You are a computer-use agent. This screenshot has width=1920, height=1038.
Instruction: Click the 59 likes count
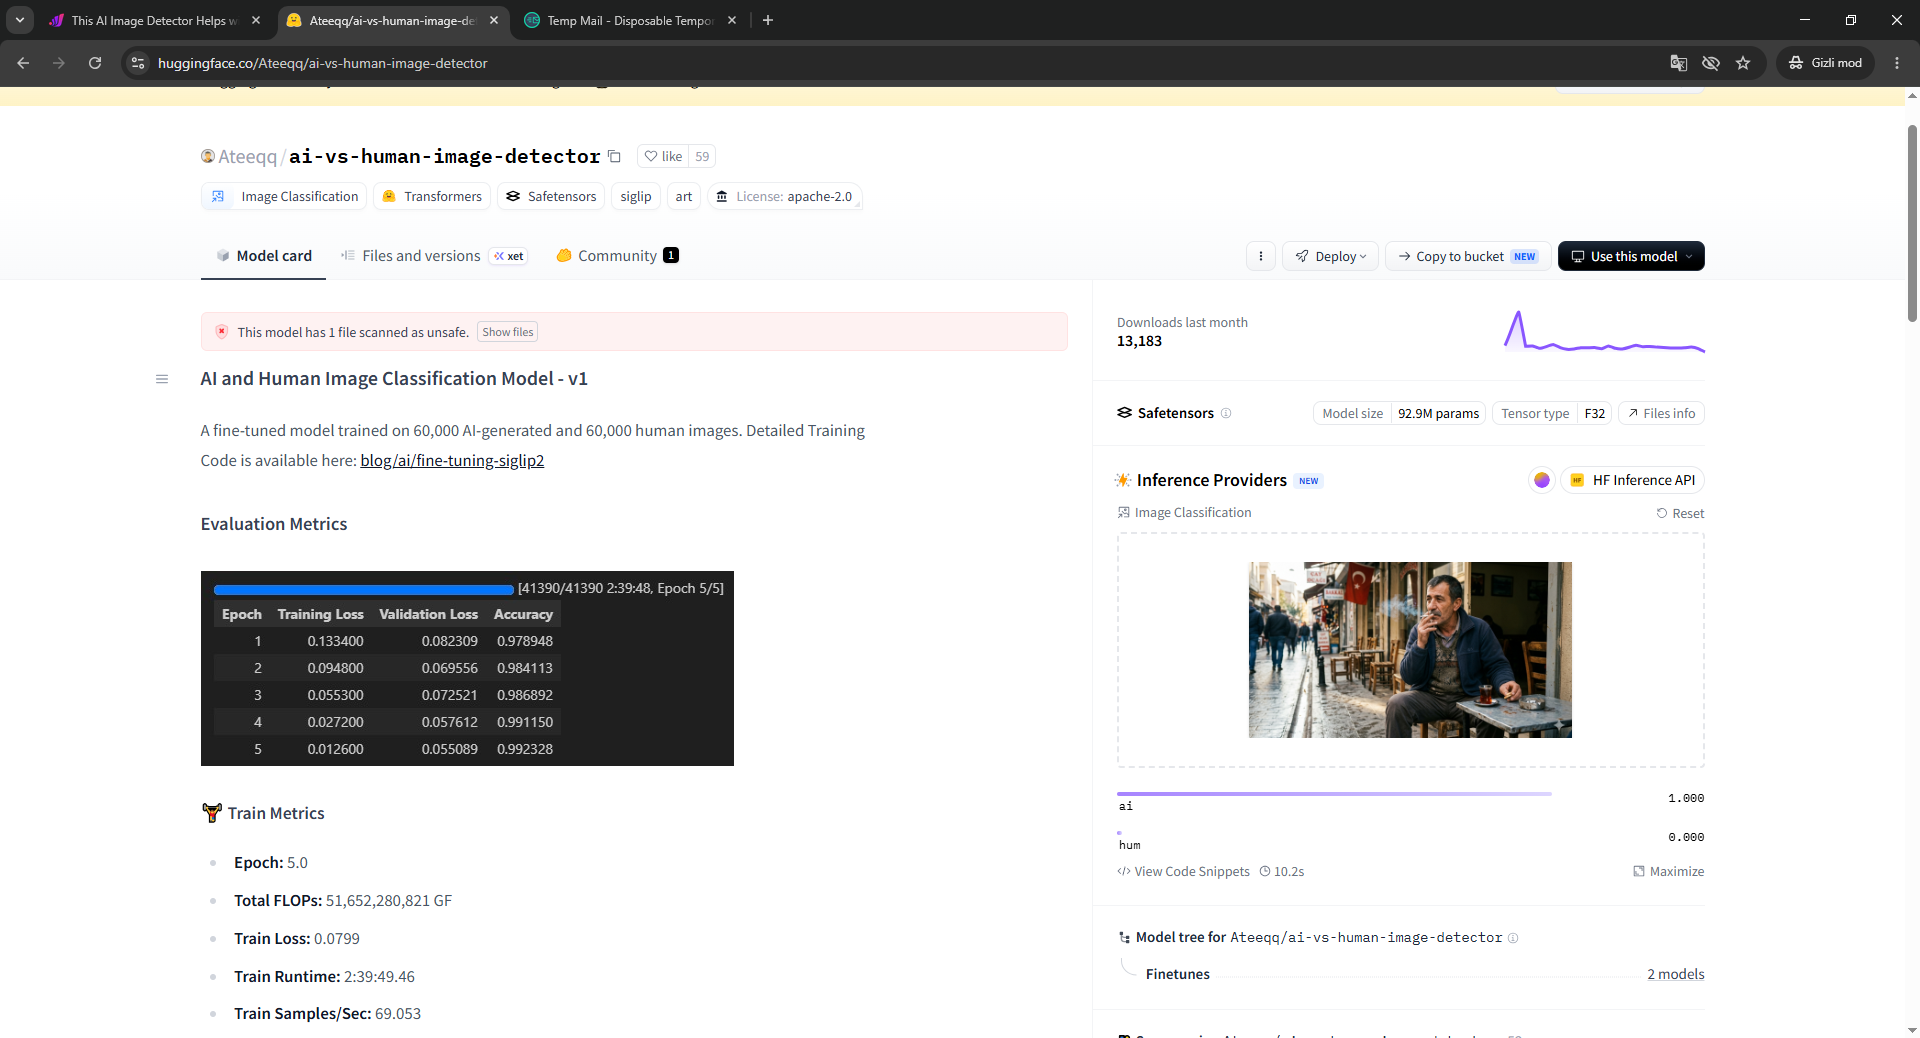click(x=702, y=156)
